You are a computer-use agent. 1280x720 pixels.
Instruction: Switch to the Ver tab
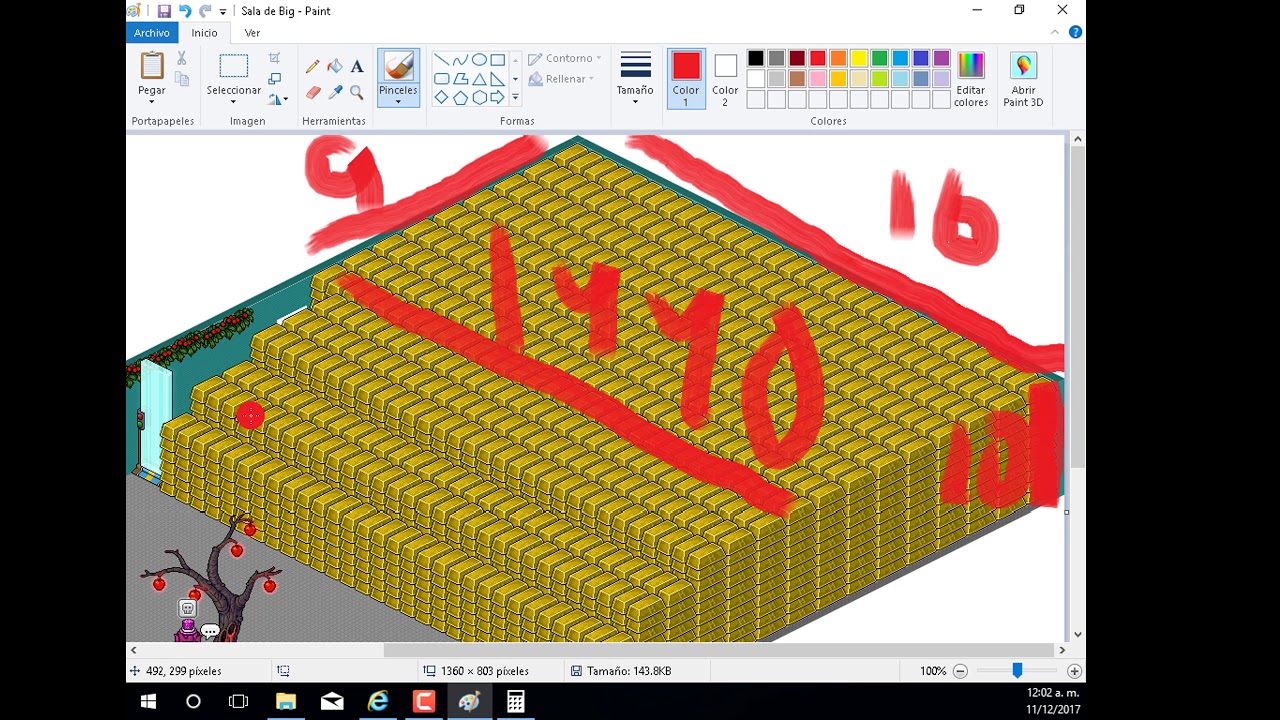pos(253,33)
